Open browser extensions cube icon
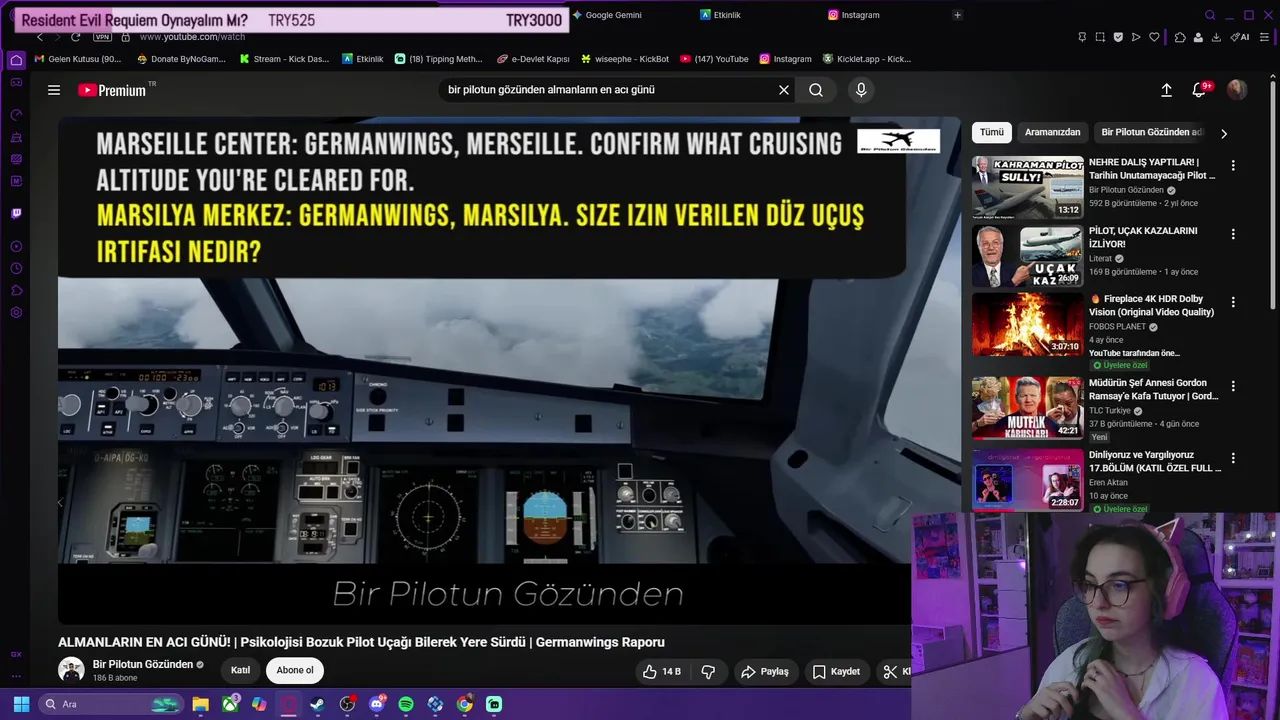1280x720 pixels. (x=1180, y=37)
